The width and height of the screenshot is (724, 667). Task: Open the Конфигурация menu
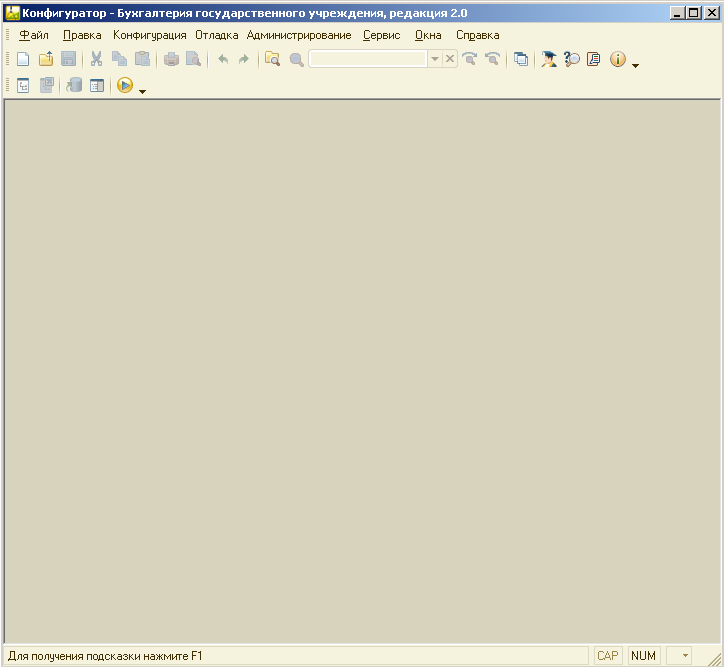(150, 35)
